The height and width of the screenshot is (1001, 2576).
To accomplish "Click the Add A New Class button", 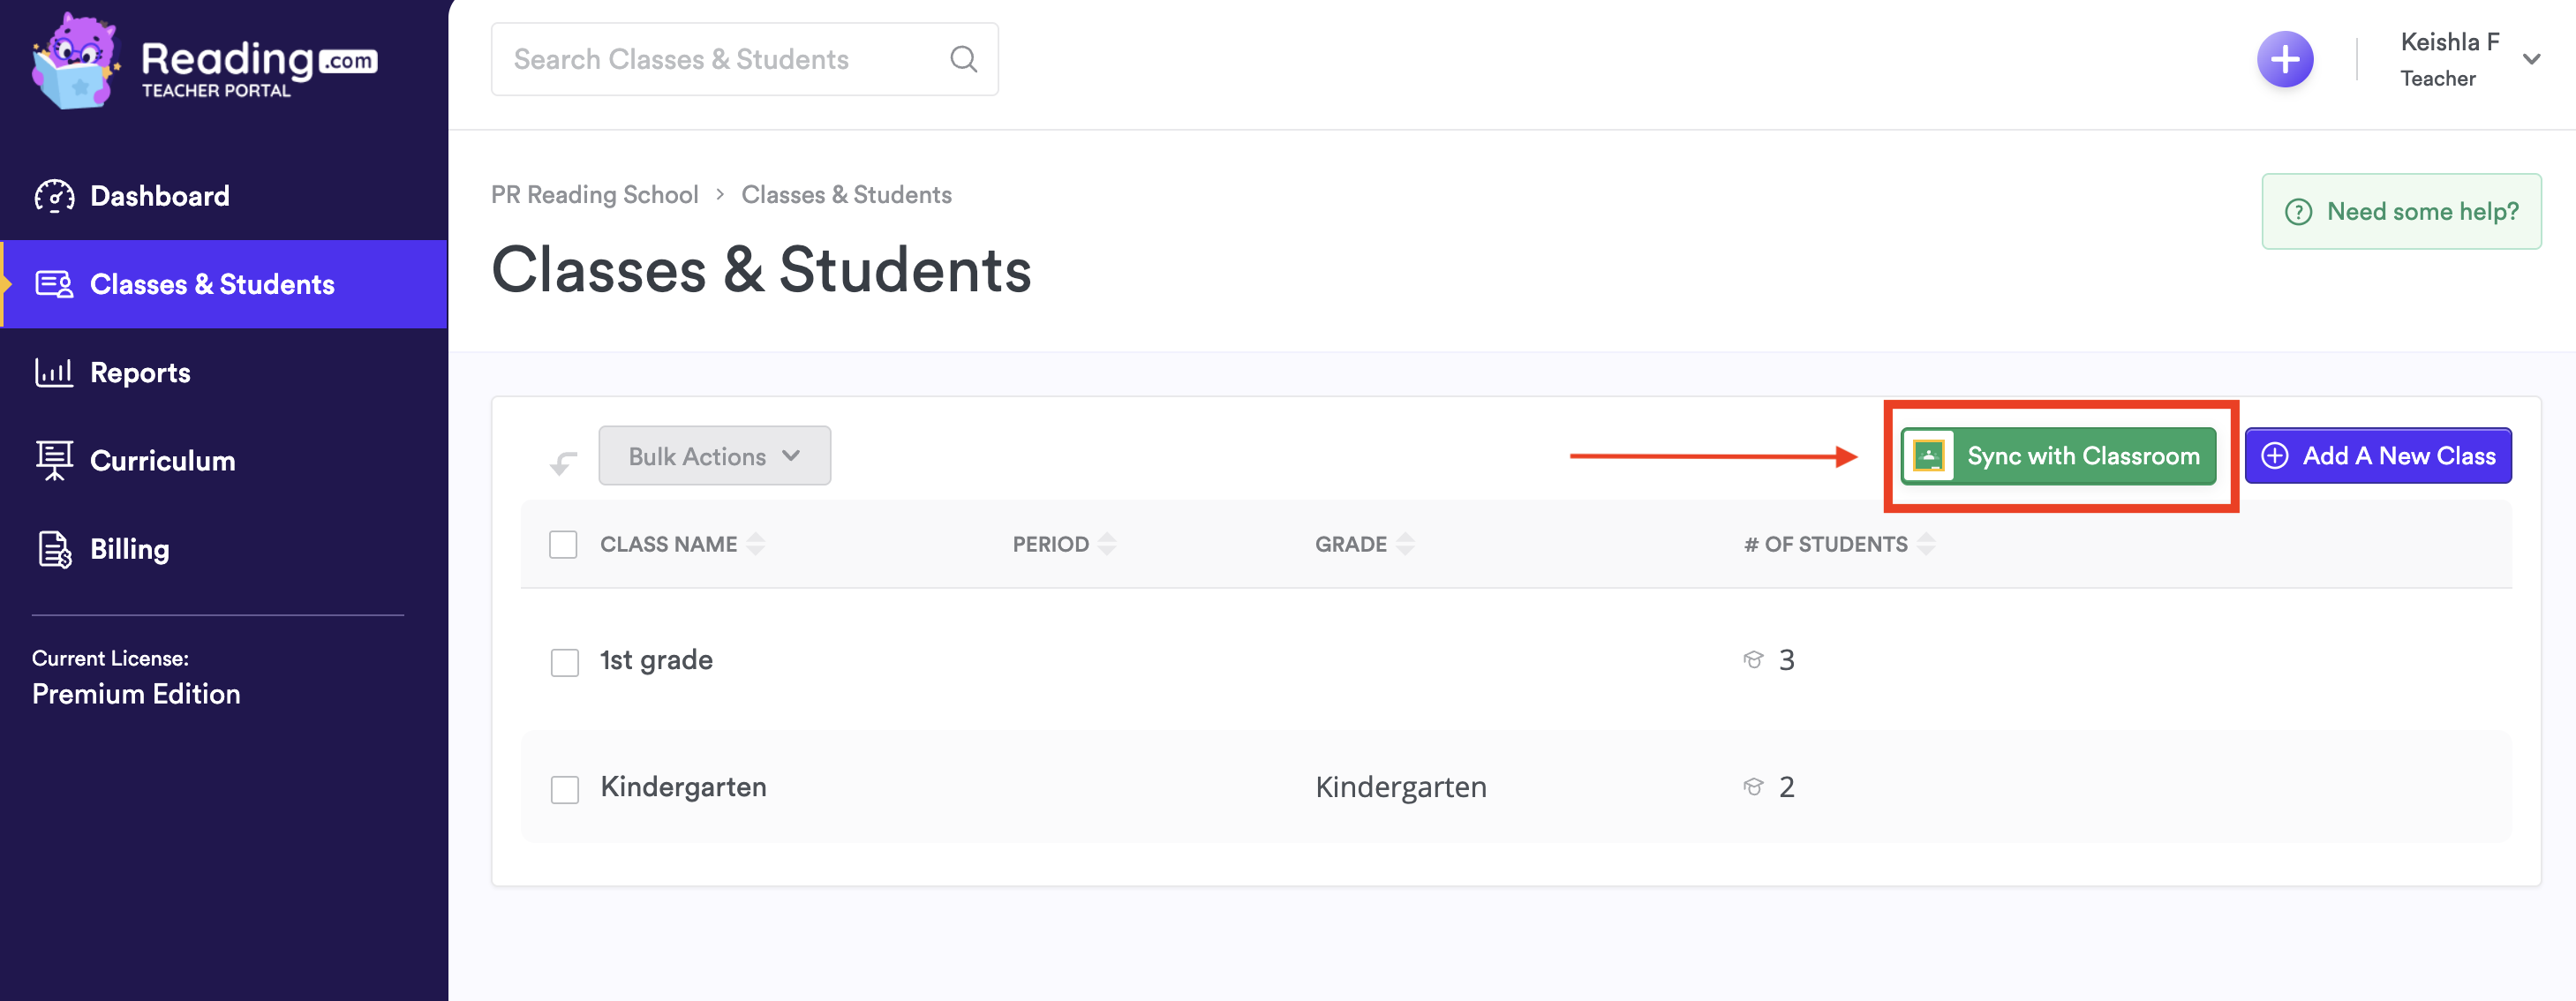I will point(2377,456).
